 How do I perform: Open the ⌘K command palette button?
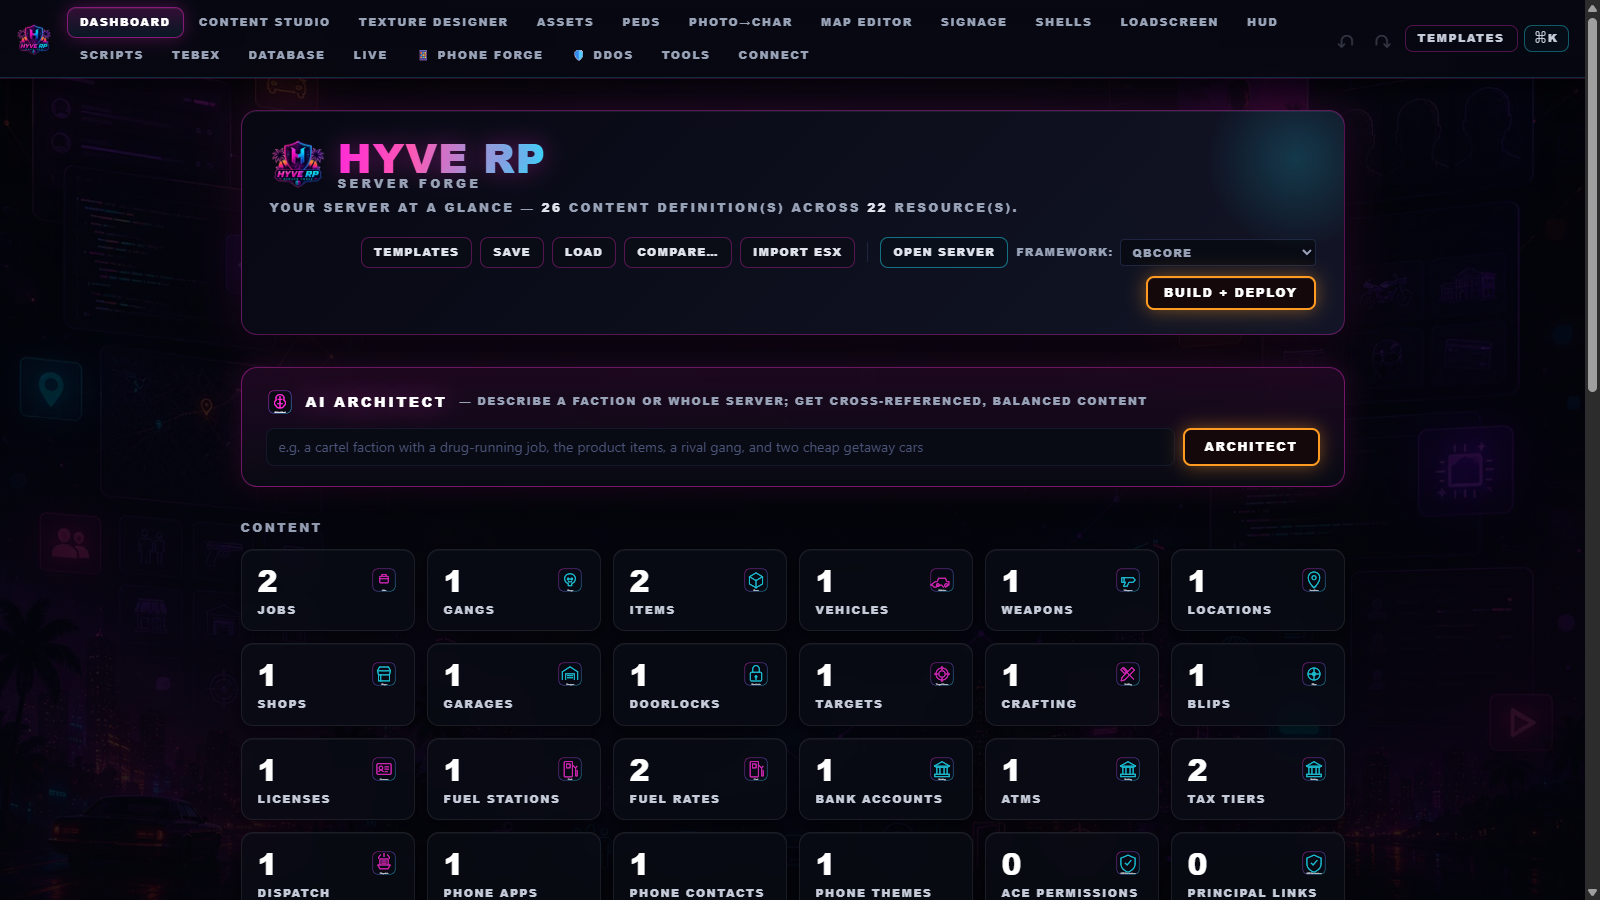(1546, 38)
